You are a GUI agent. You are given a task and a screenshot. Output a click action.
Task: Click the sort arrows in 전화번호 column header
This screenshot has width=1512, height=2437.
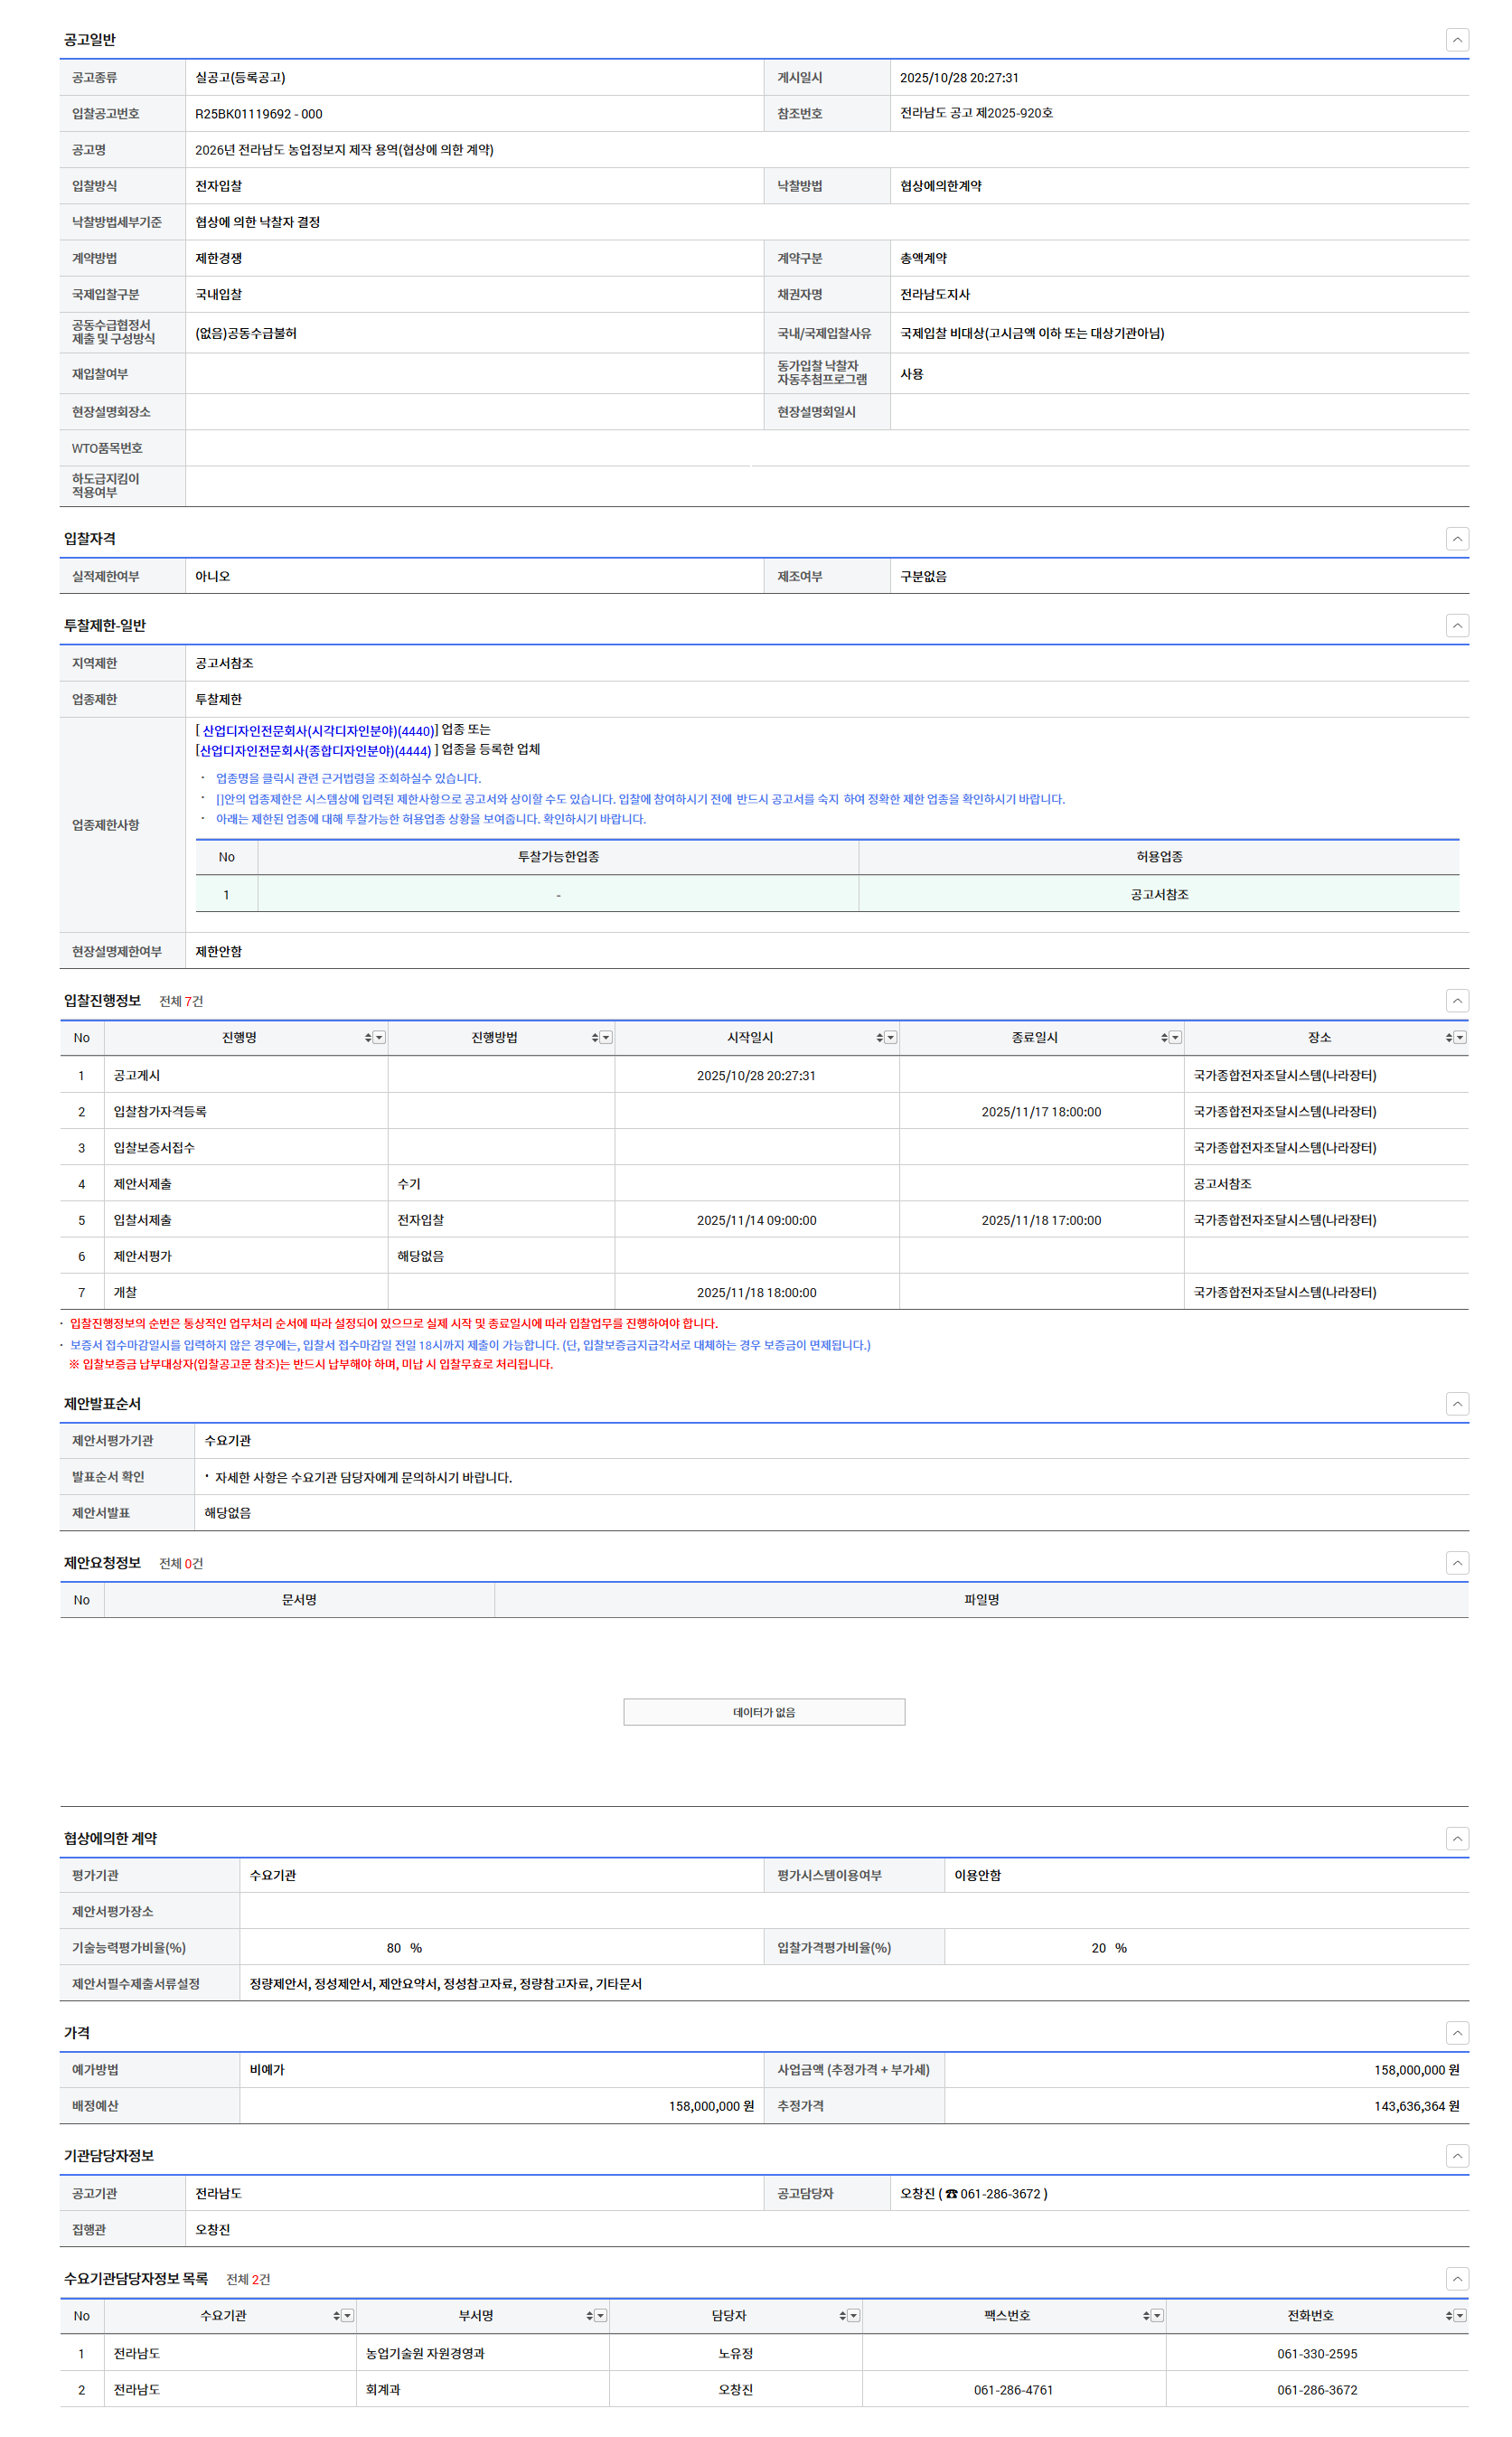pyautogui.click(x=1448, y=2315)
